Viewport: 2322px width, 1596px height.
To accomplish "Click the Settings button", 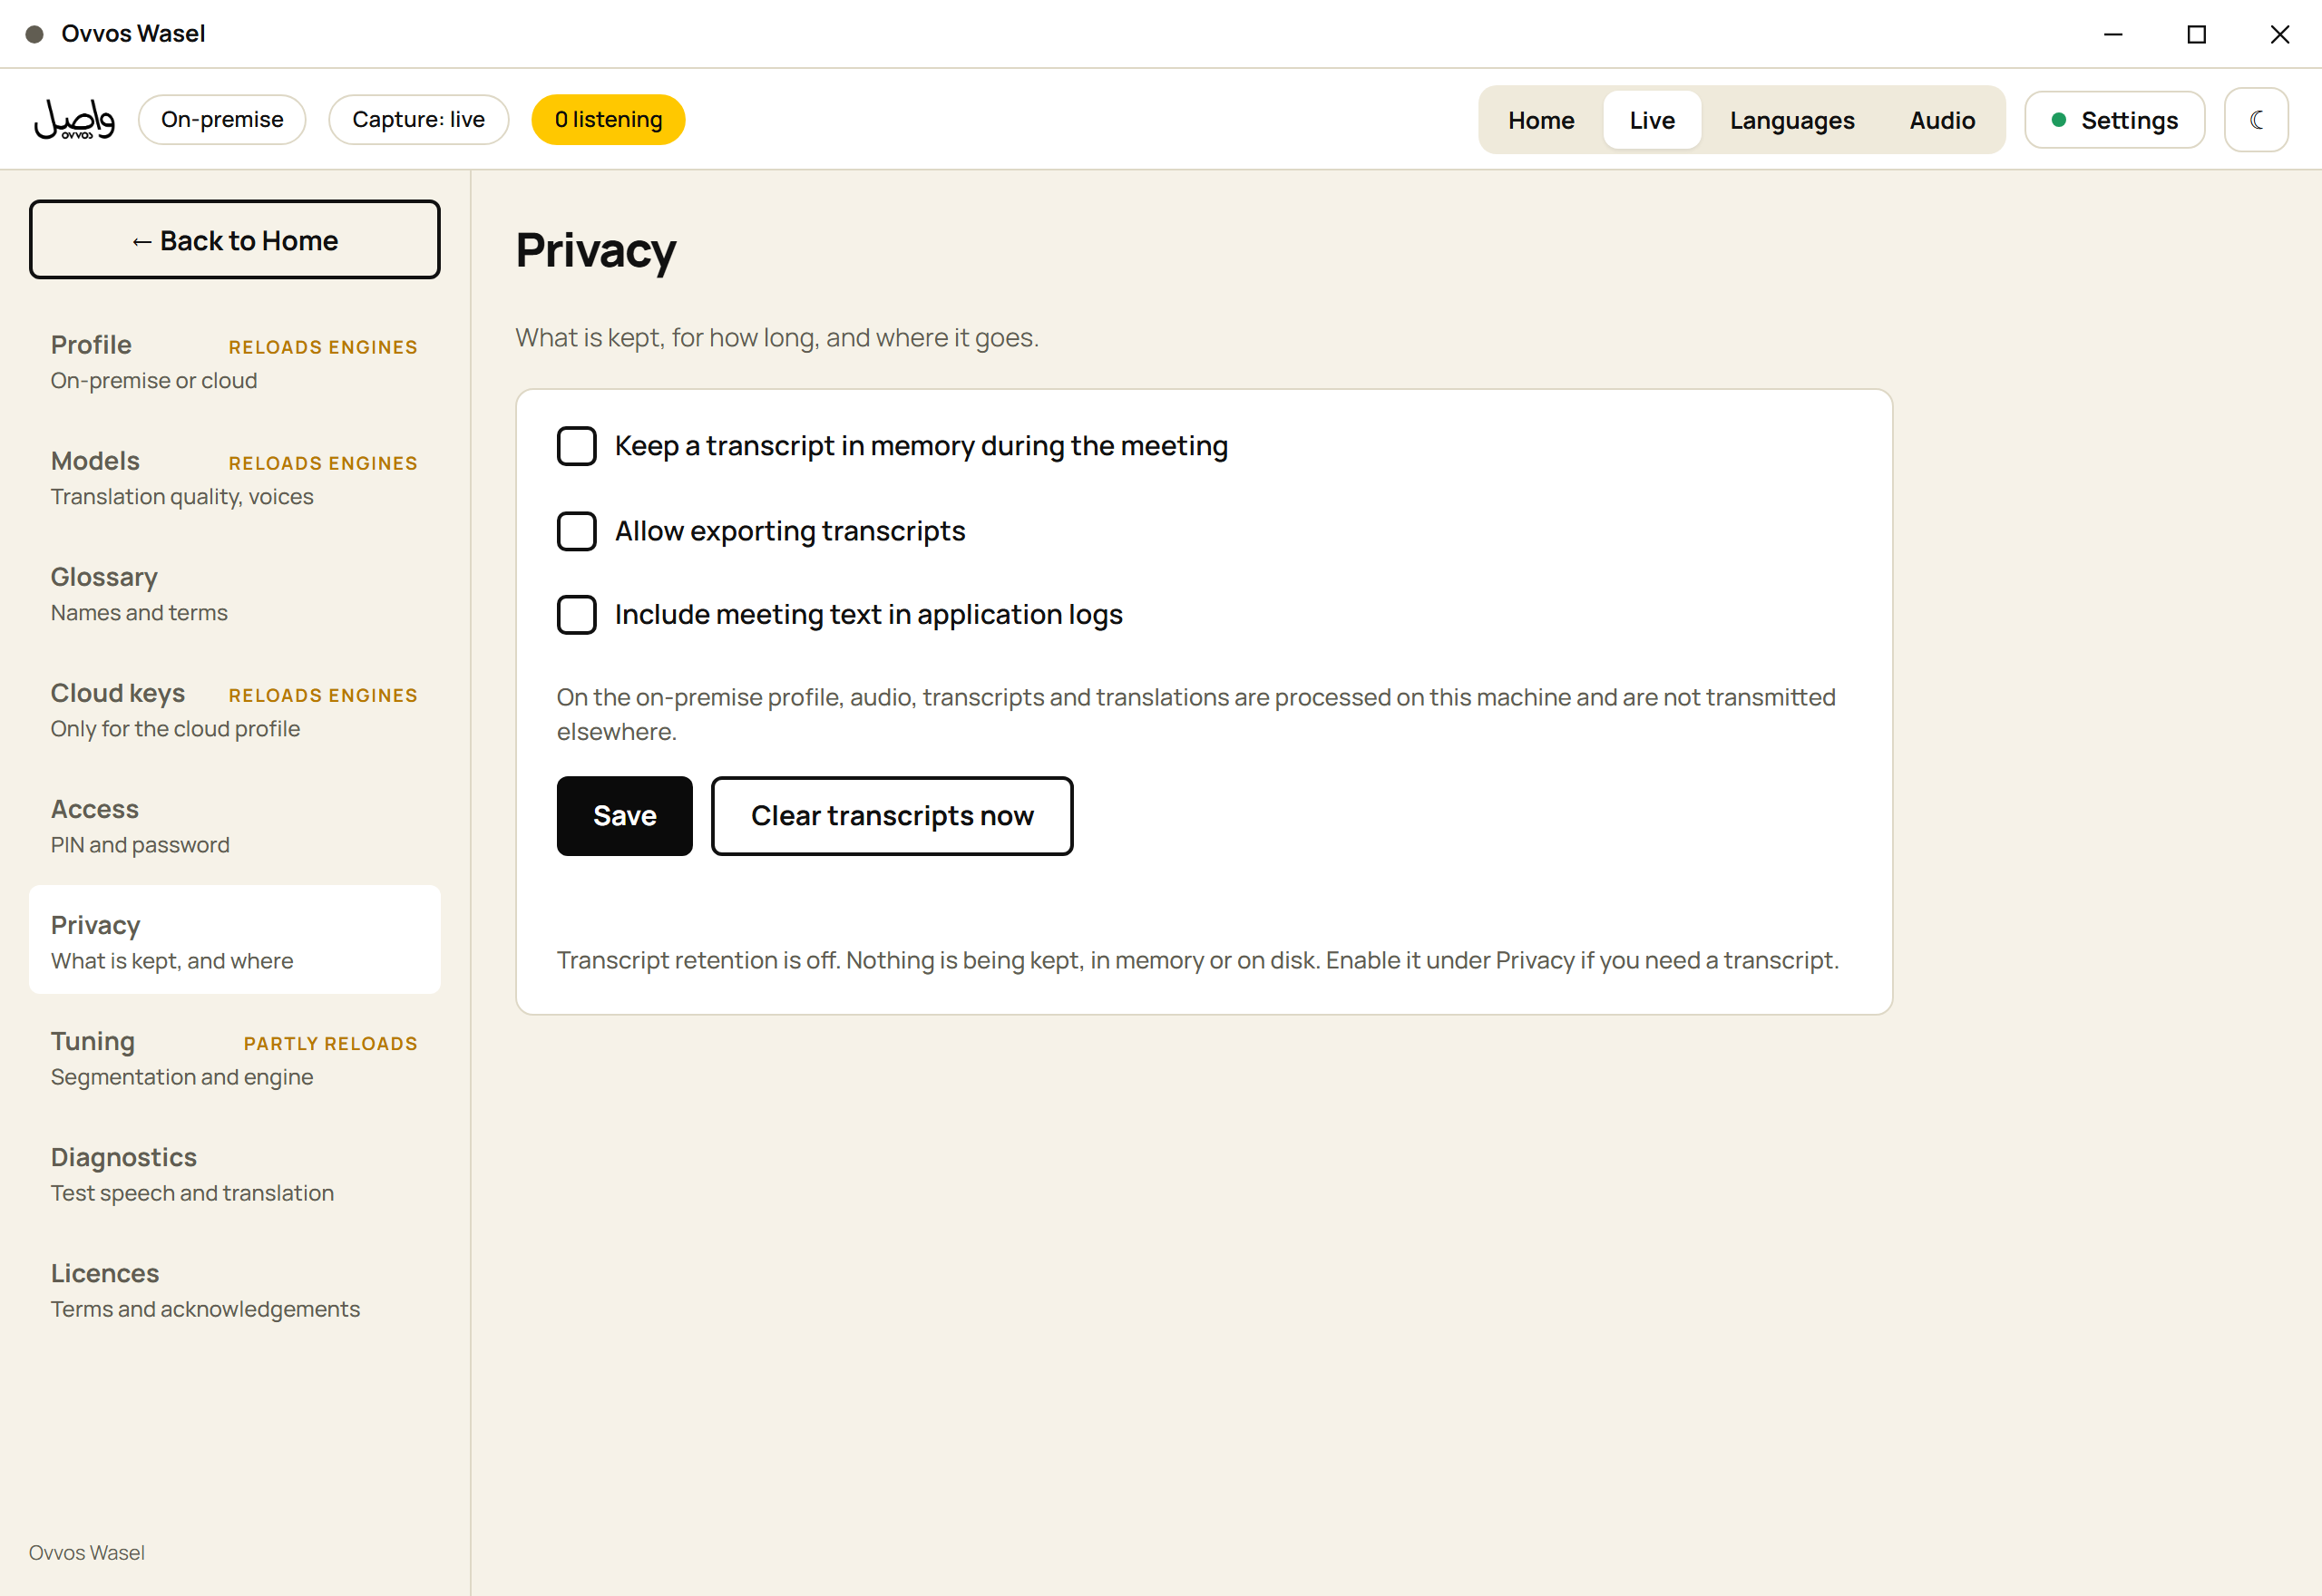I will pos(2114,120).
